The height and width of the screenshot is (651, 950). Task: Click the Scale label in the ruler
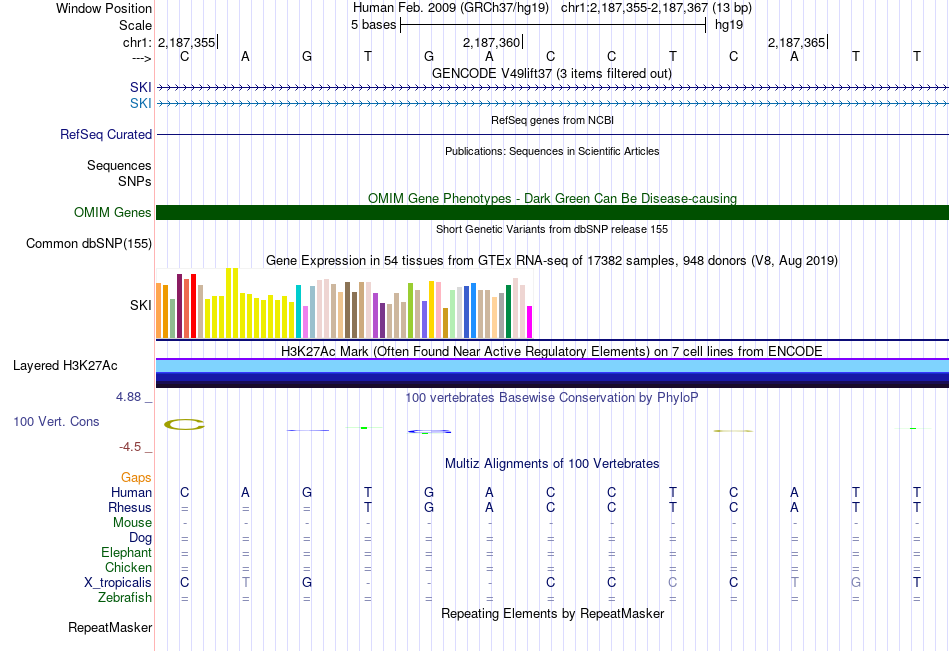135,25
